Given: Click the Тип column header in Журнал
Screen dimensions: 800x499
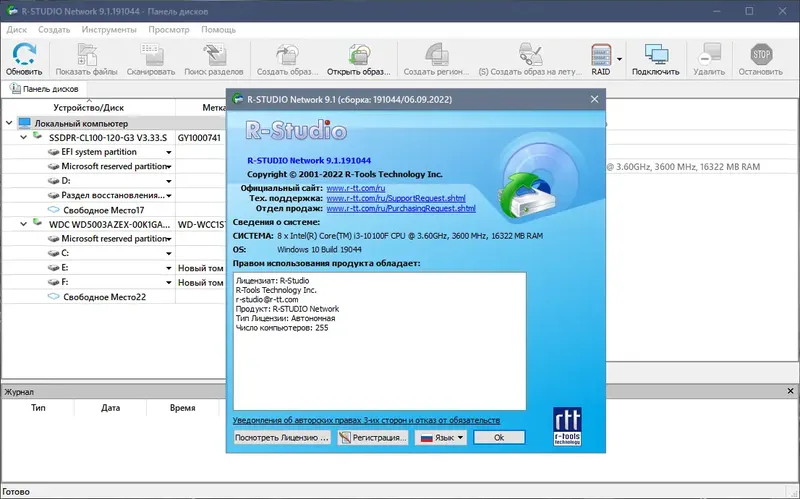Looking at the screenshot, I should (38, 408).
